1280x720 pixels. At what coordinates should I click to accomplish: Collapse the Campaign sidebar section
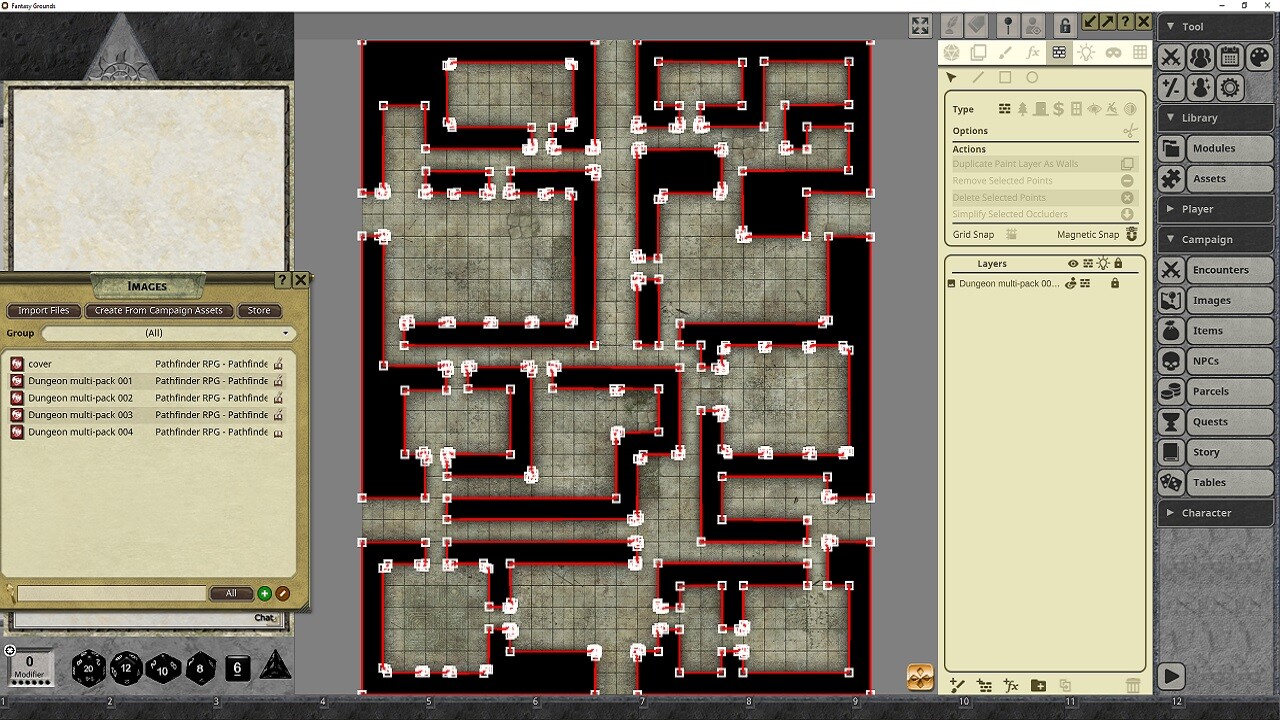click(1215, 239)
